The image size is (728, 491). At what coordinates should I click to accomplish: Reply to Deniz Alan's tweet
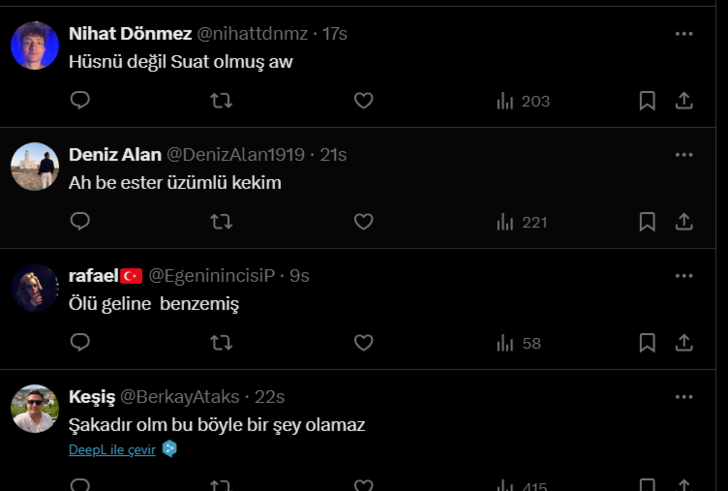point(81,221)
